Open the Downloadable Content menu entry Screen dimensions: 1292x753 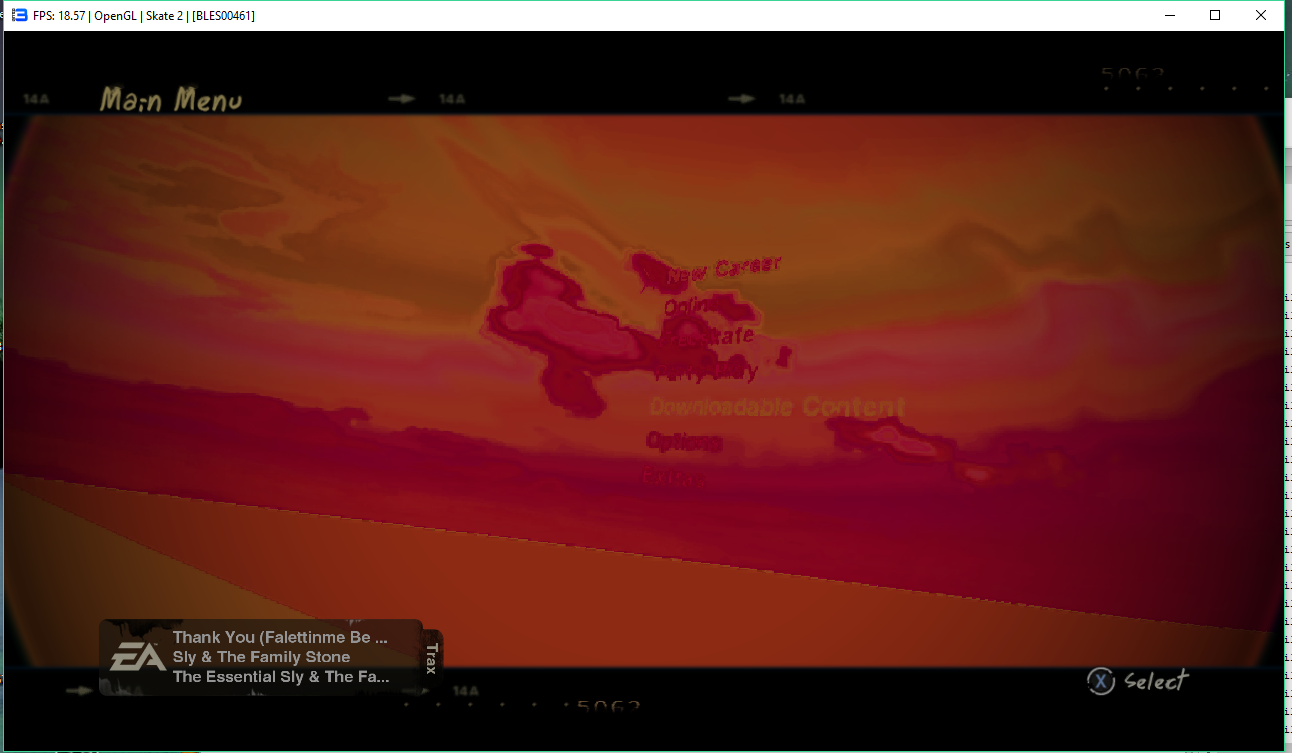(777, 407)
